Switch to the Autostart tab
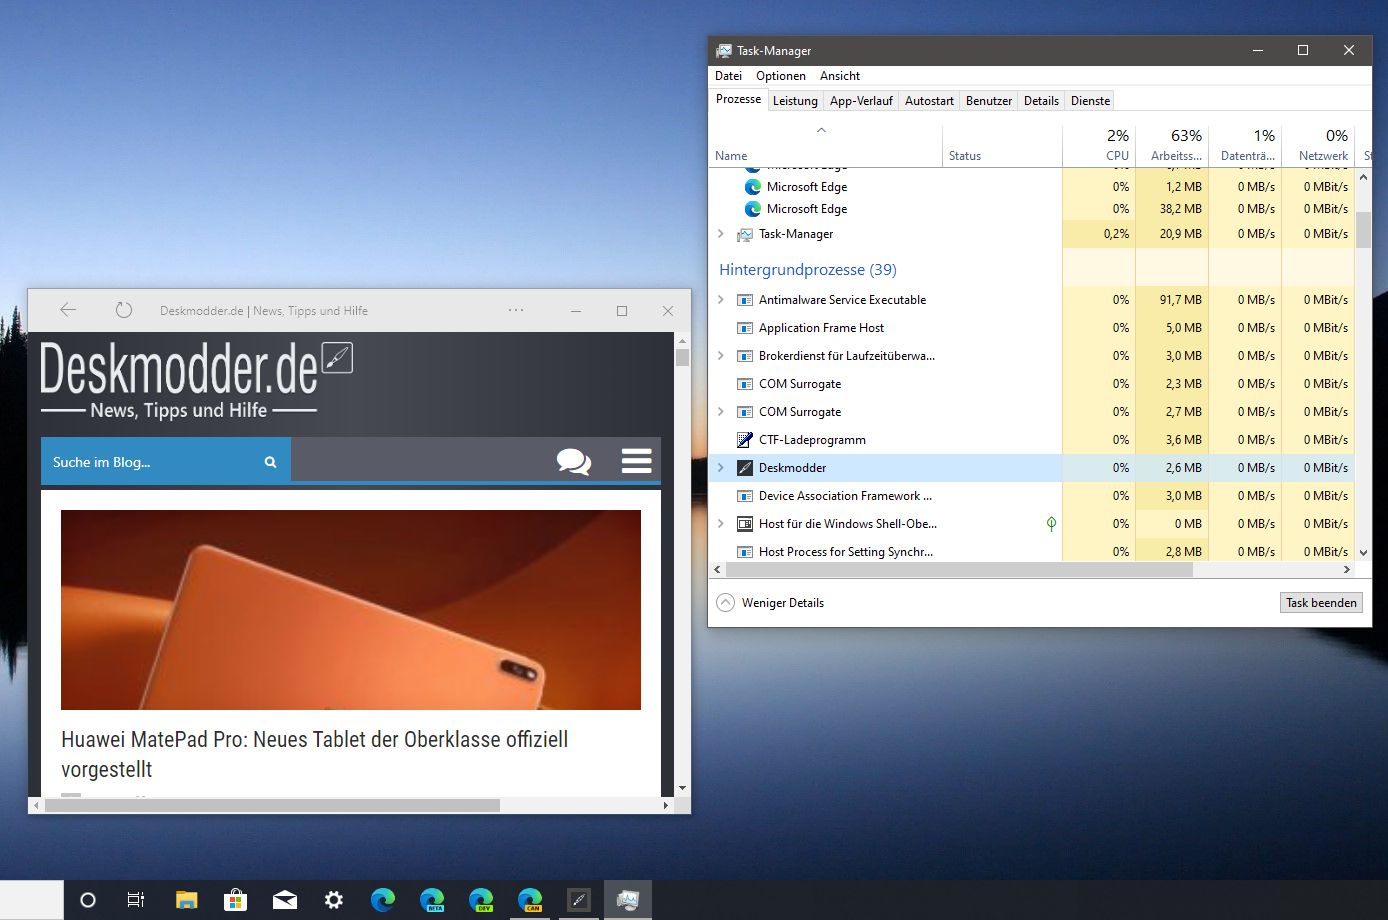 (929, 101)
